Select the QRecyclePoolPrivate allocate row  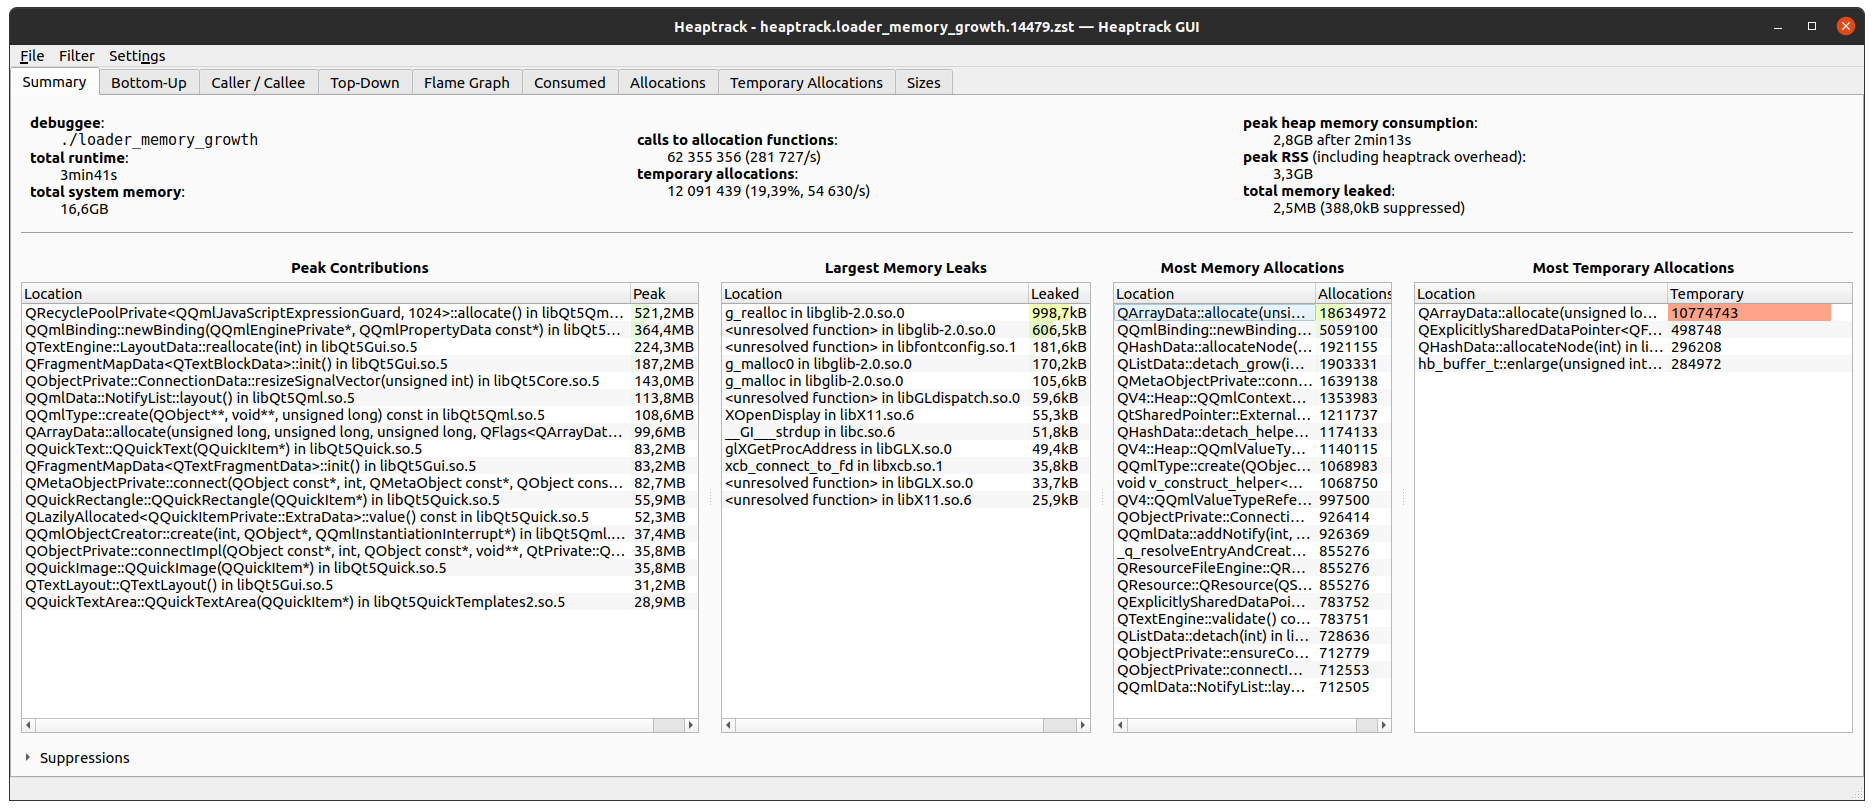click(360, 313)
